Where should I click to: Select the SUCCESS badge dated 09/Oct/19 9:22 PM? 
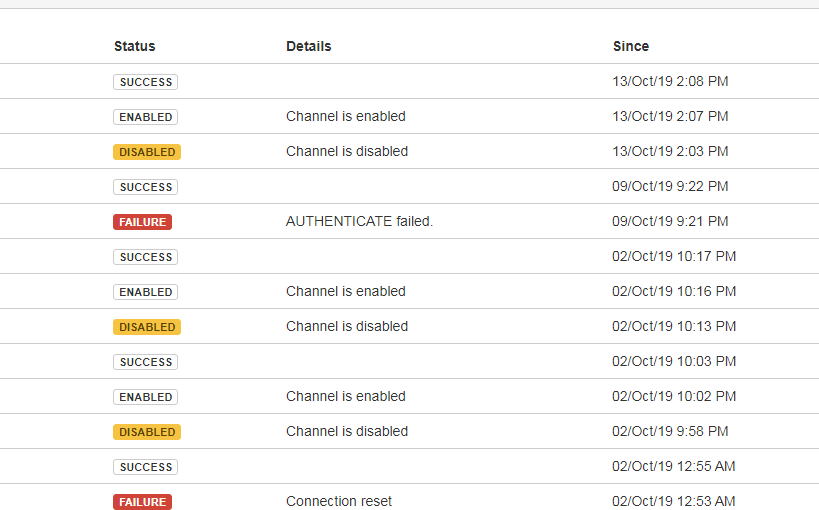146,187
